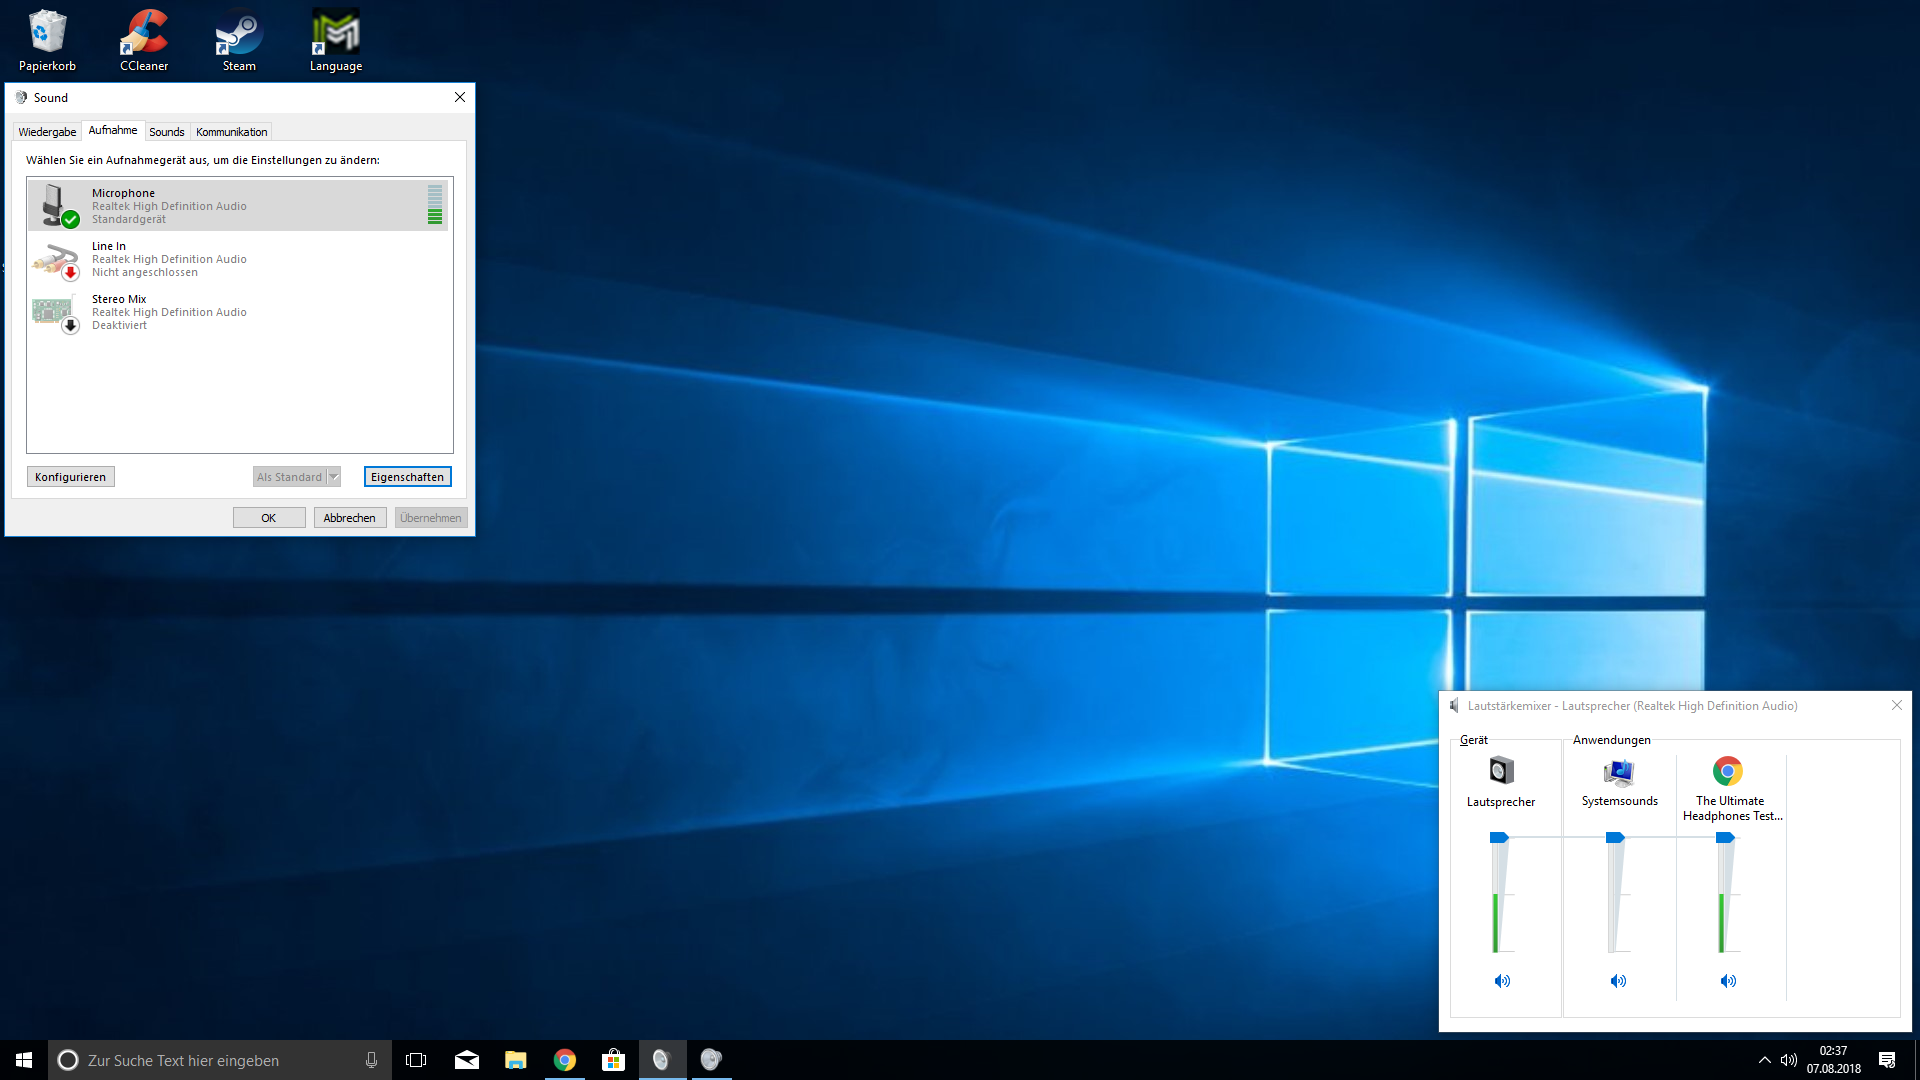Expand the Als Standard dropdown arrow

pyautogui.click(x=334, y=477)
